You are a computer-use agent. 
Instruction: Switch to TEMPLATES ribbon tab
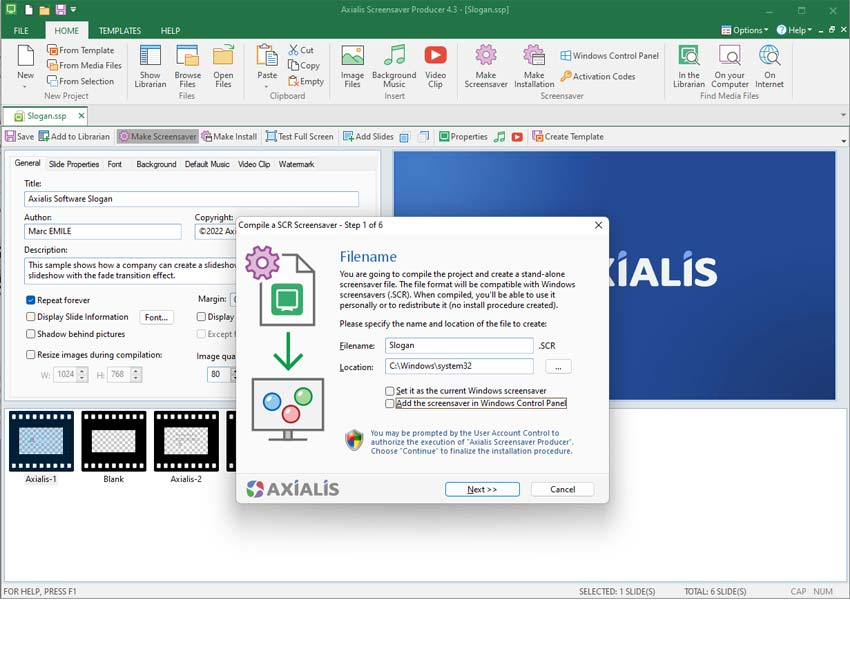click(119, 30)
